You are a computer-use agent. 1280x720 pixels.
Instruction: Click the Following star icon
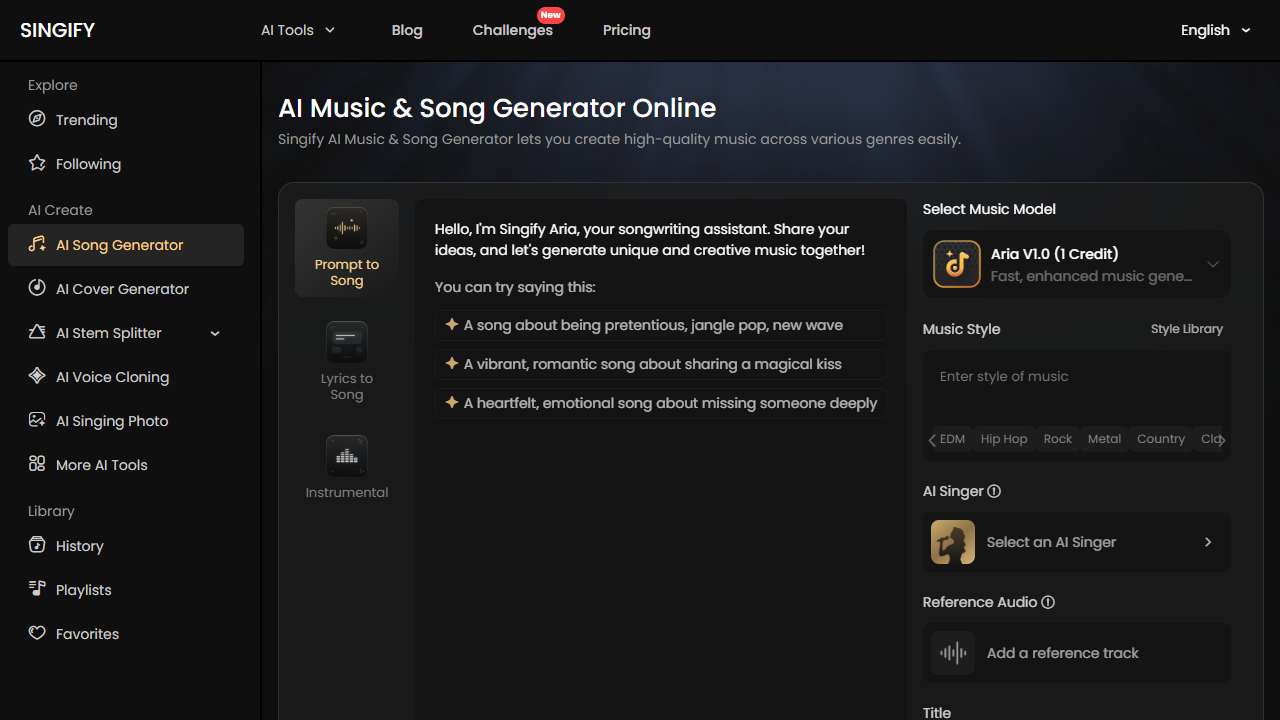37,163
